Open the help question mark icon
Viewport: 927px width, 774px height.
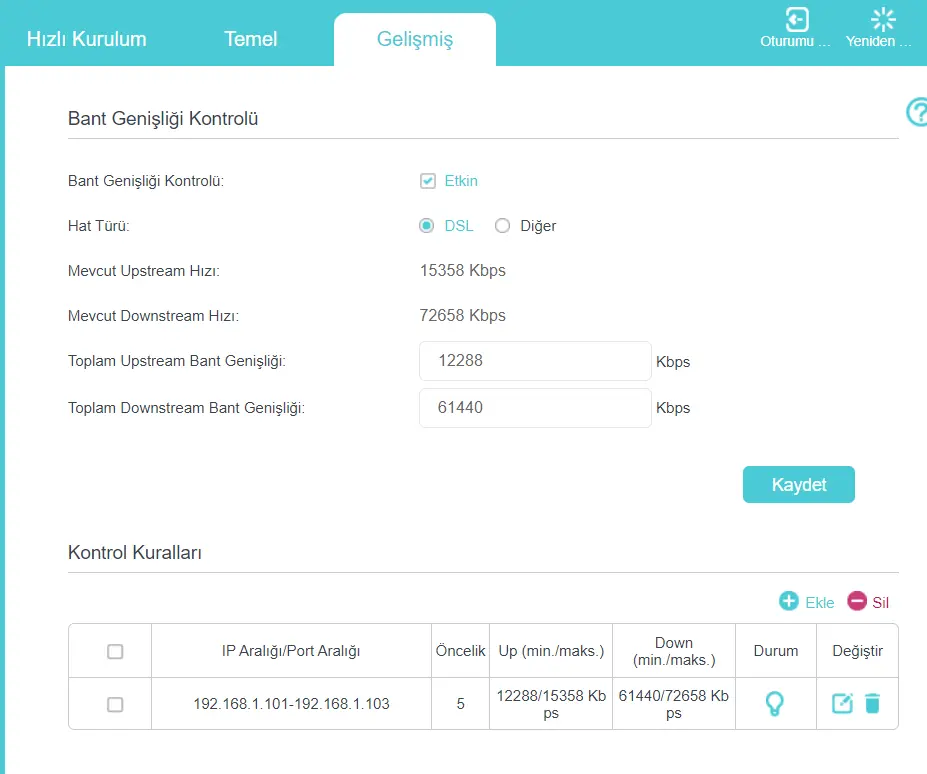point(918,112)
